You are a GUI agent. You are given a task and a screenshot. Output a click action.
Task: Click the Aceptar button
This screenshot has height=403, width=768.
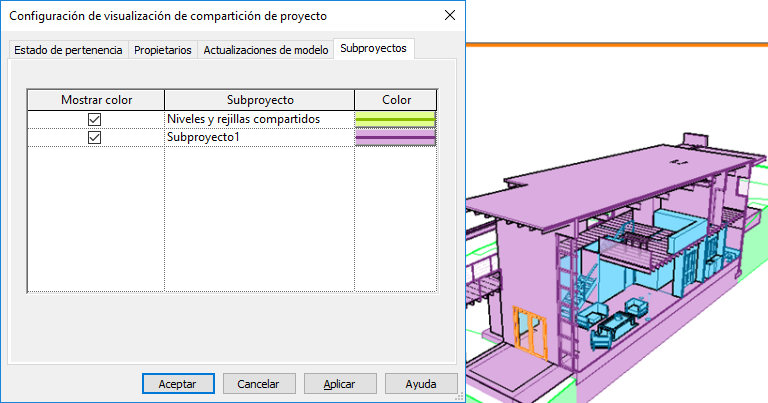(x=178, y=384)
